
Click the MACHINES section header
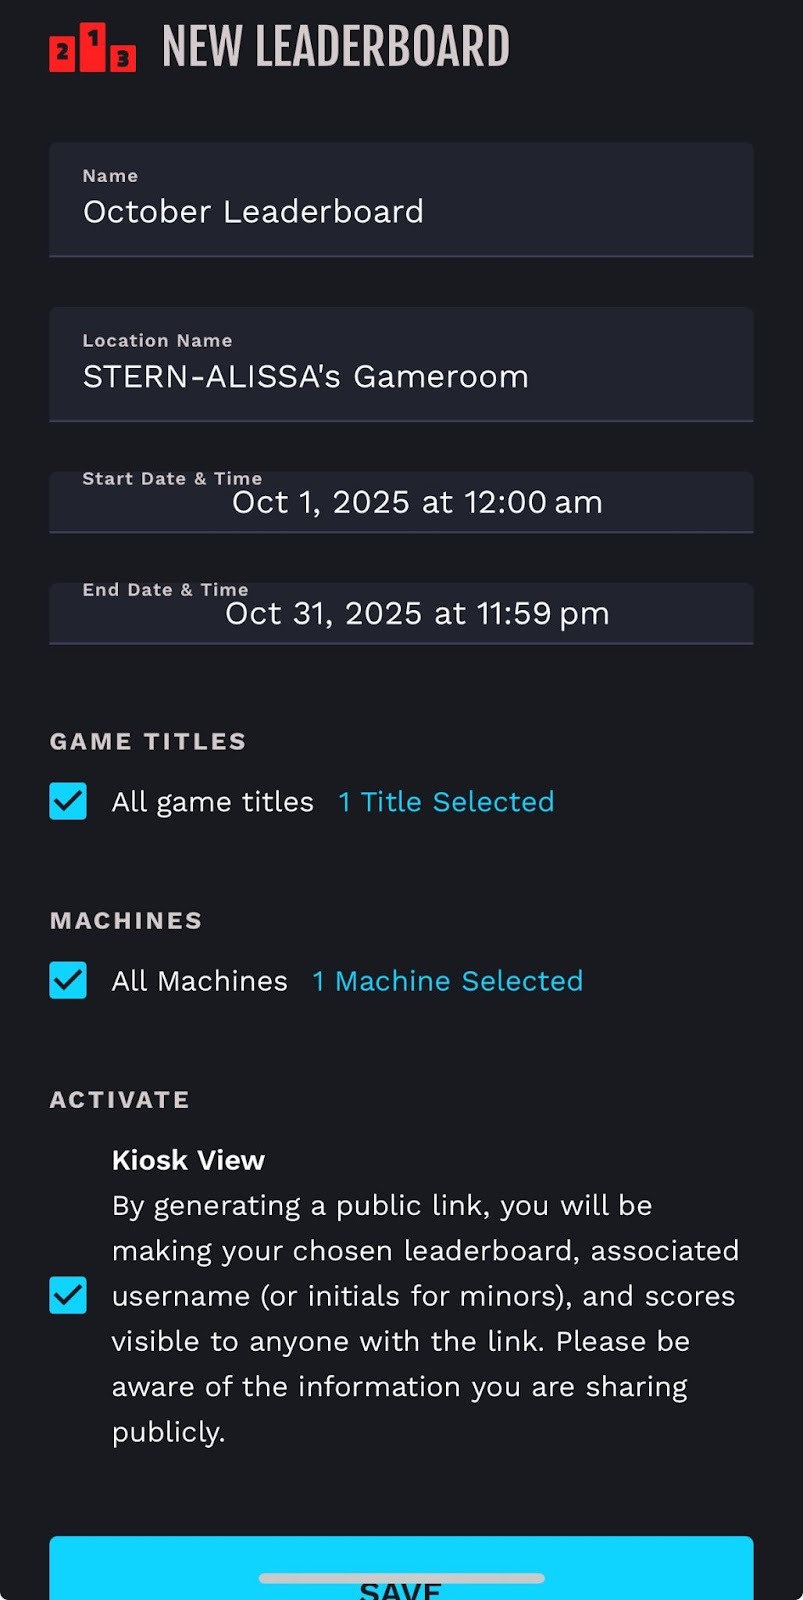click(126, 920)
